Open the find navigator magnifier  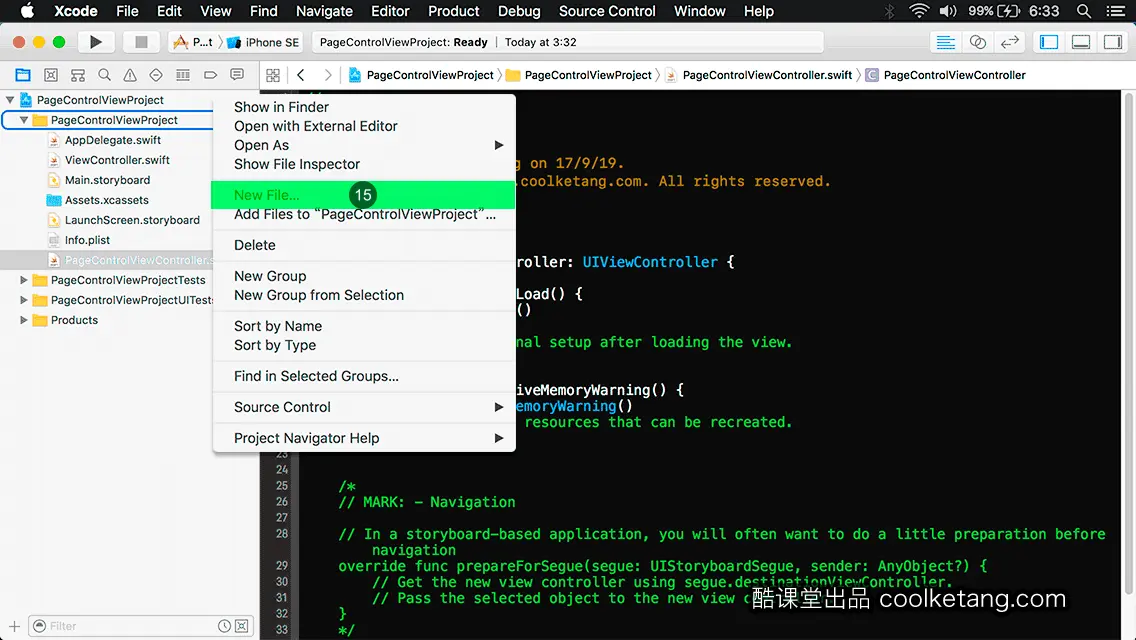104,75
